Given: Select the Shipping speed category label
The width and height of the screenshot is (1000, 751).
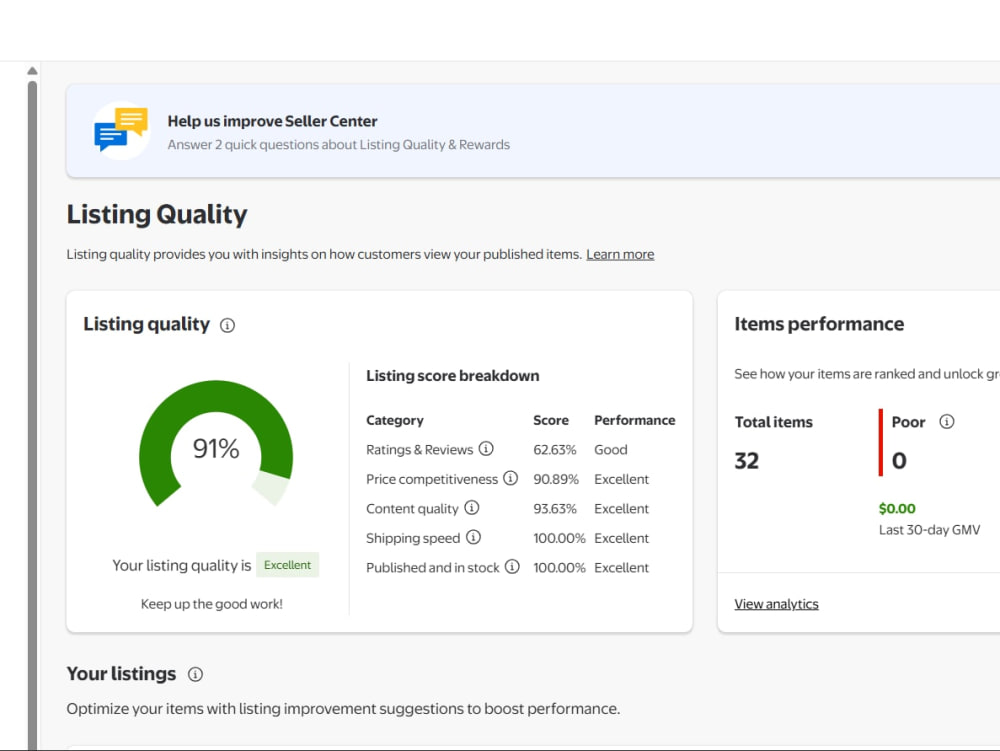Looking at the screenshot, I should click(x=413, y=538).
